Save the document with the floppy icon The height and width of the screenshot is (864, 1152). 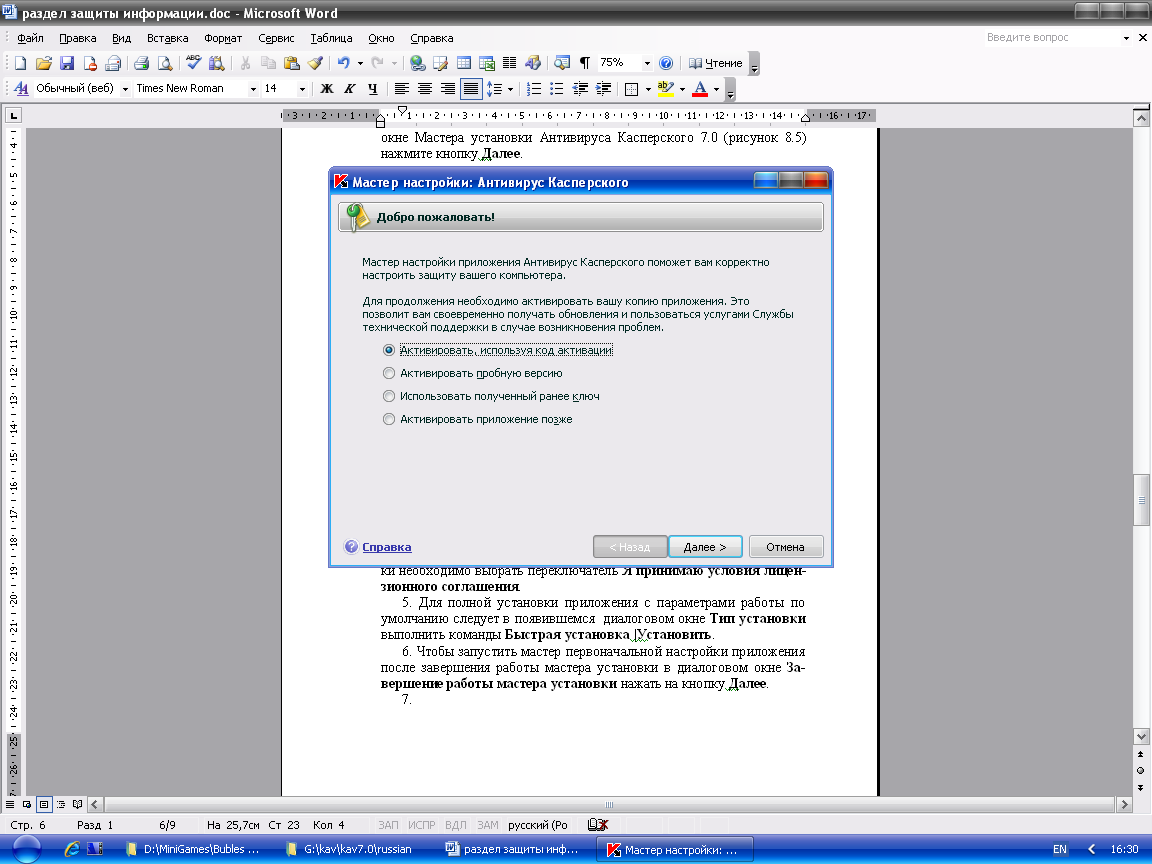pyautogui.click(x=67, y=63)
